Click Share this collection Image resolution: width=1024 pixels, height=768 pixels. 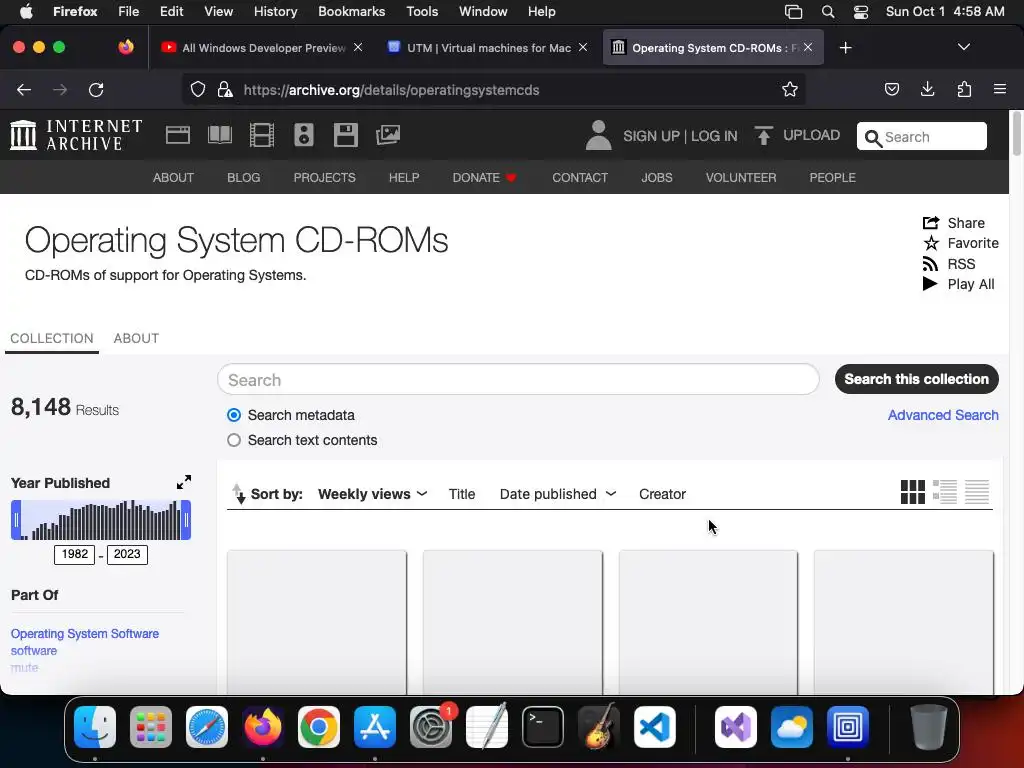coord(953,223)
